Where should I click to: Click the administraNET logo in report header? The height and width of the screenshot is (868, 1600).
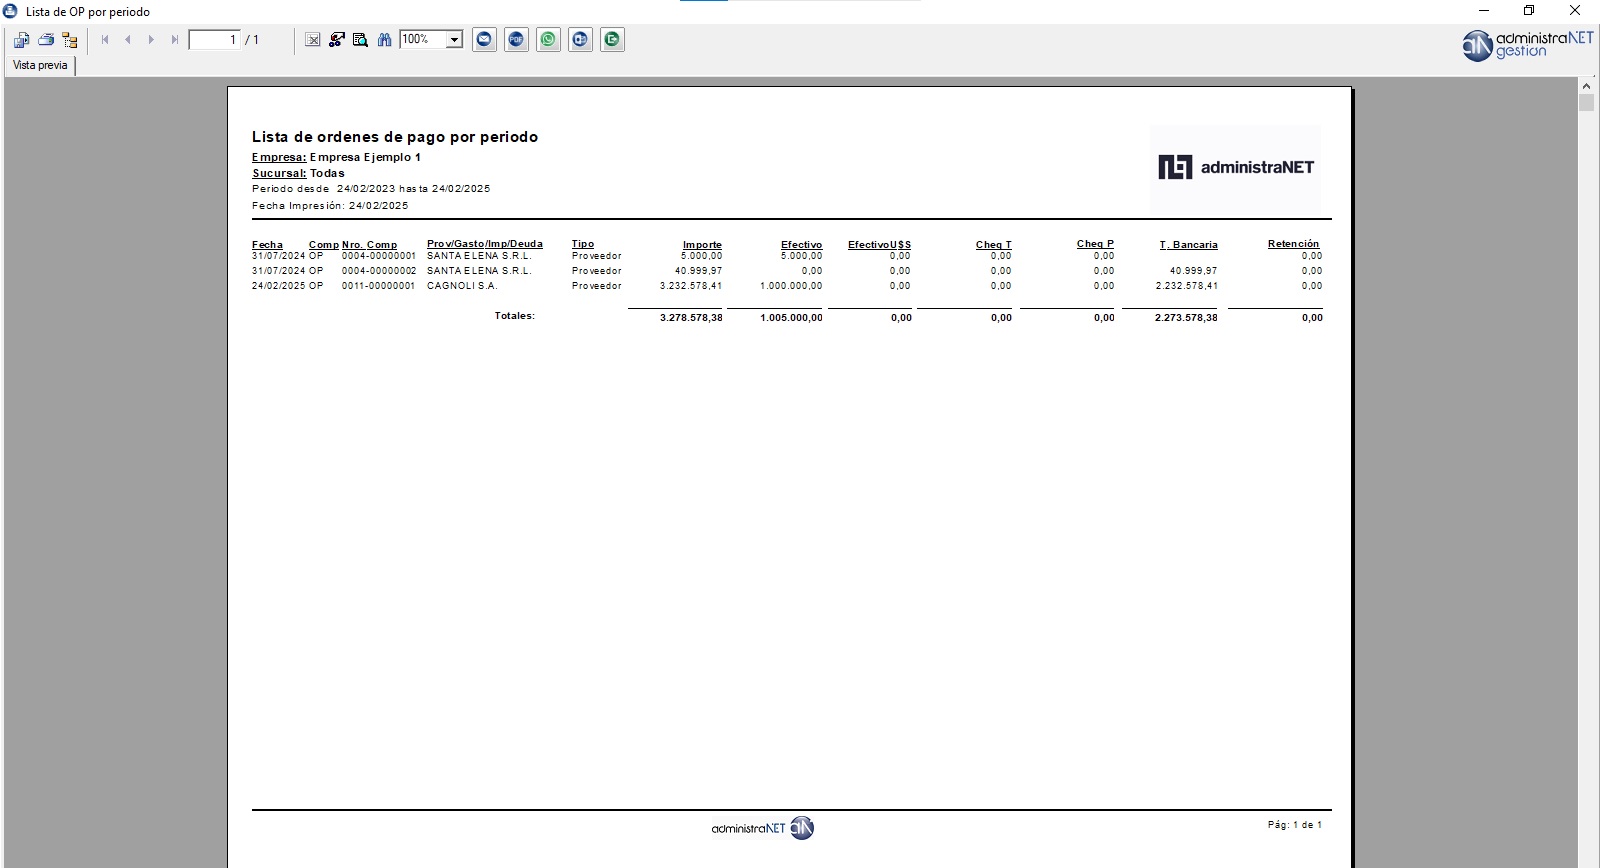pos(1236,167)
